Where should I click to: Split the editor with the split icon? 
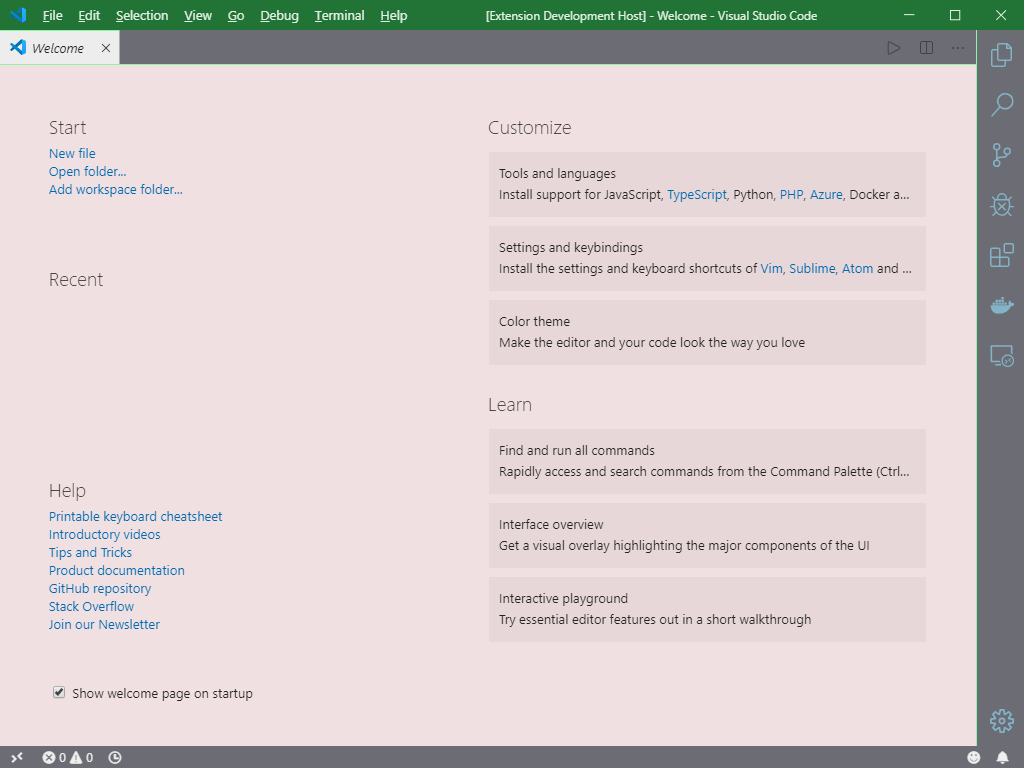click(x=926, y=48)
